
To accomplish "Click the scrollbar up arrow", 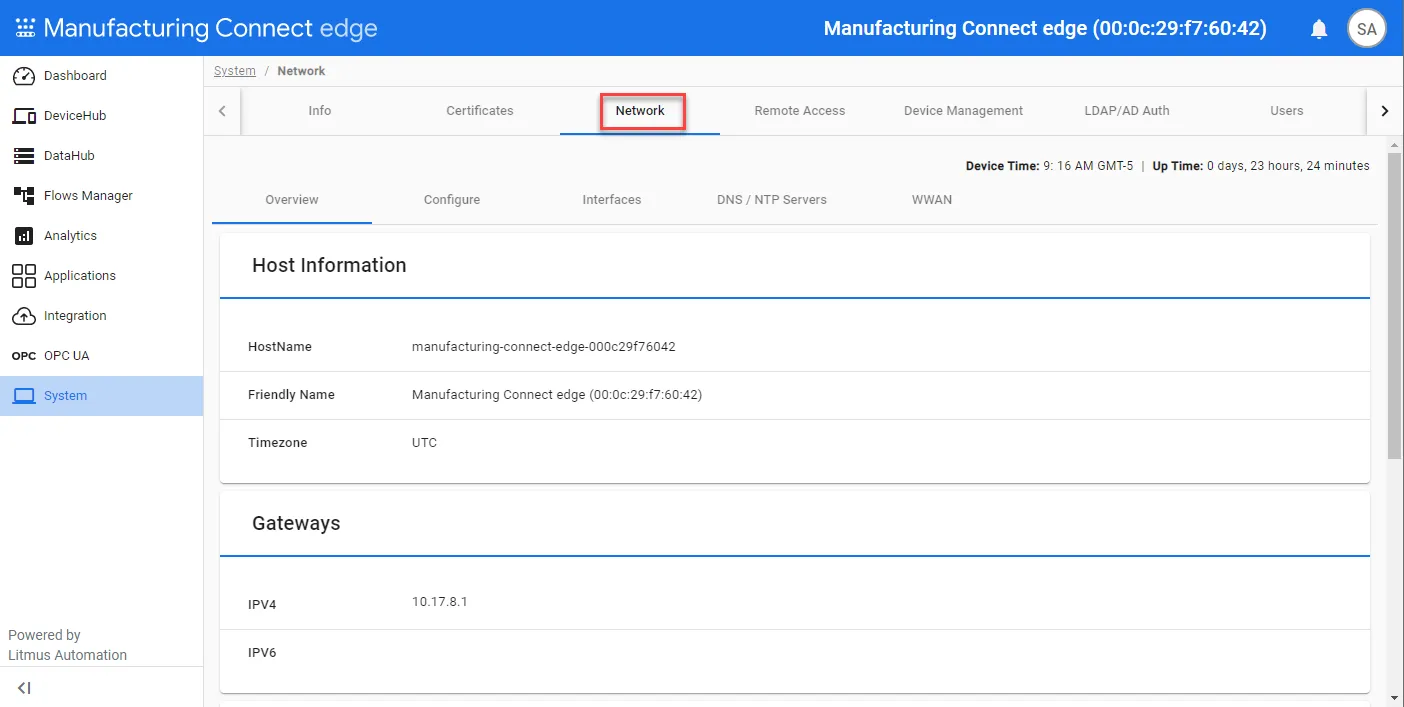I will point(1395,145).
